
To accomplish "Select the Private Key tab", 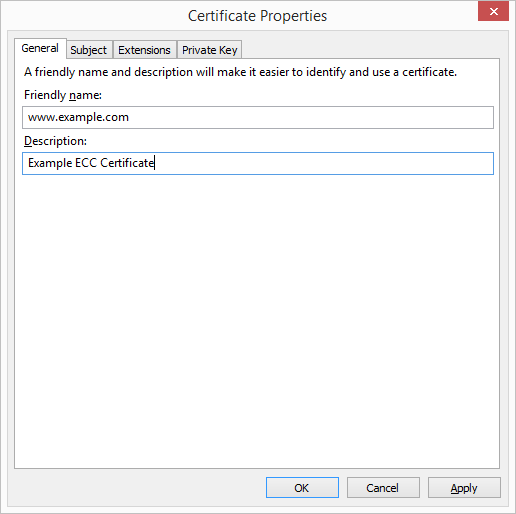I will [x=209, y=50].
